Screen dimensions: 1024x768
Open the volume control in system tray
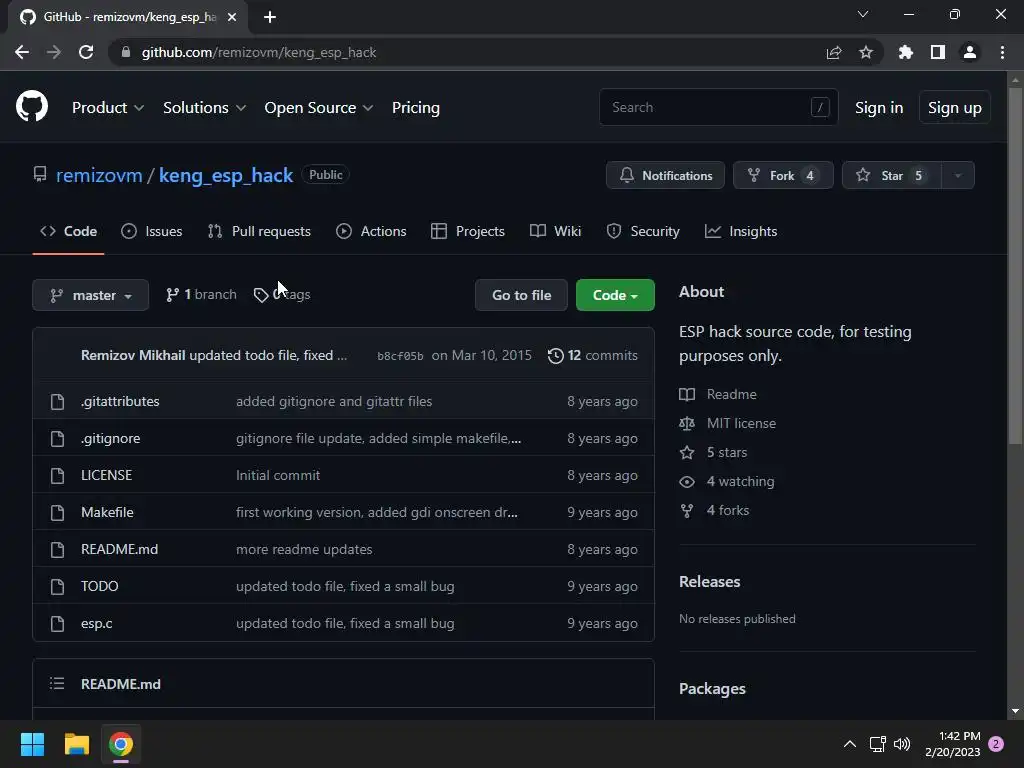coord(902,744)
